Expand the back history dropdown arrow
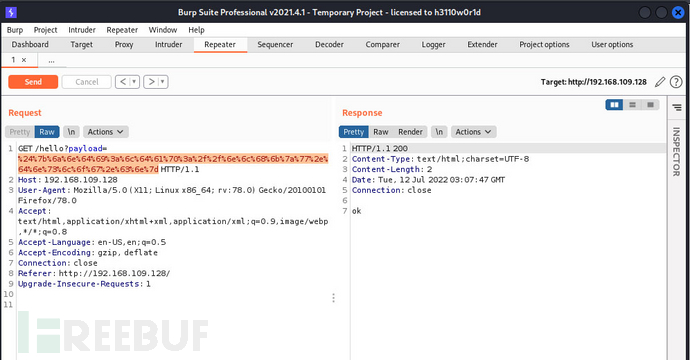Image resolution: width=690 pixels, height=360 pixels. click(x=135, y=82)
